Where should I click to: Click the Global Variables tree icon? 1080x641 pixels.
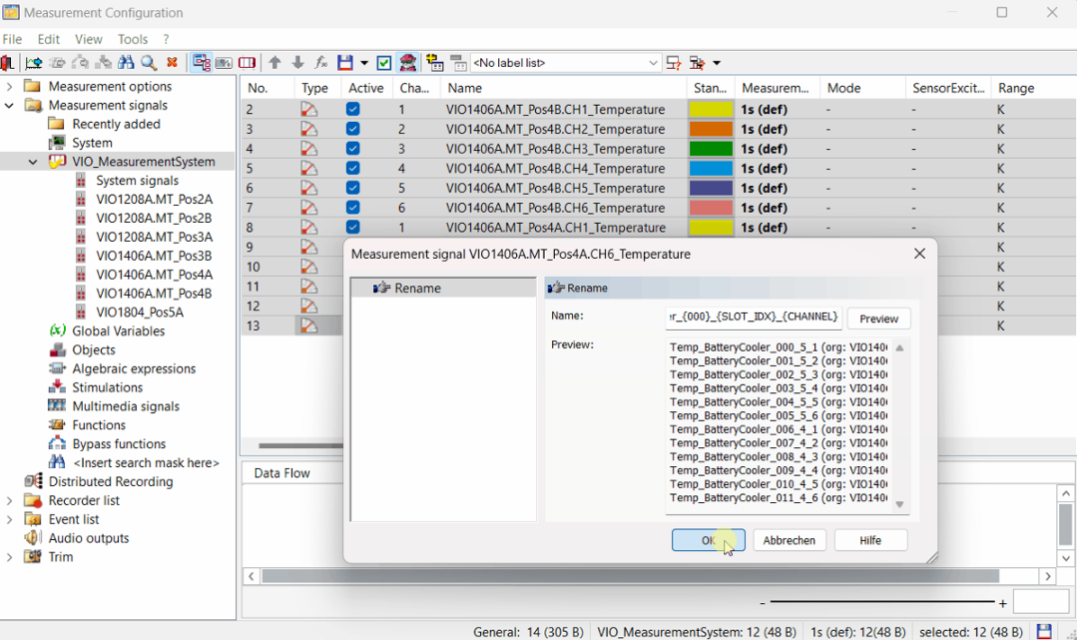pyautogui.click(x=58, y=331)
